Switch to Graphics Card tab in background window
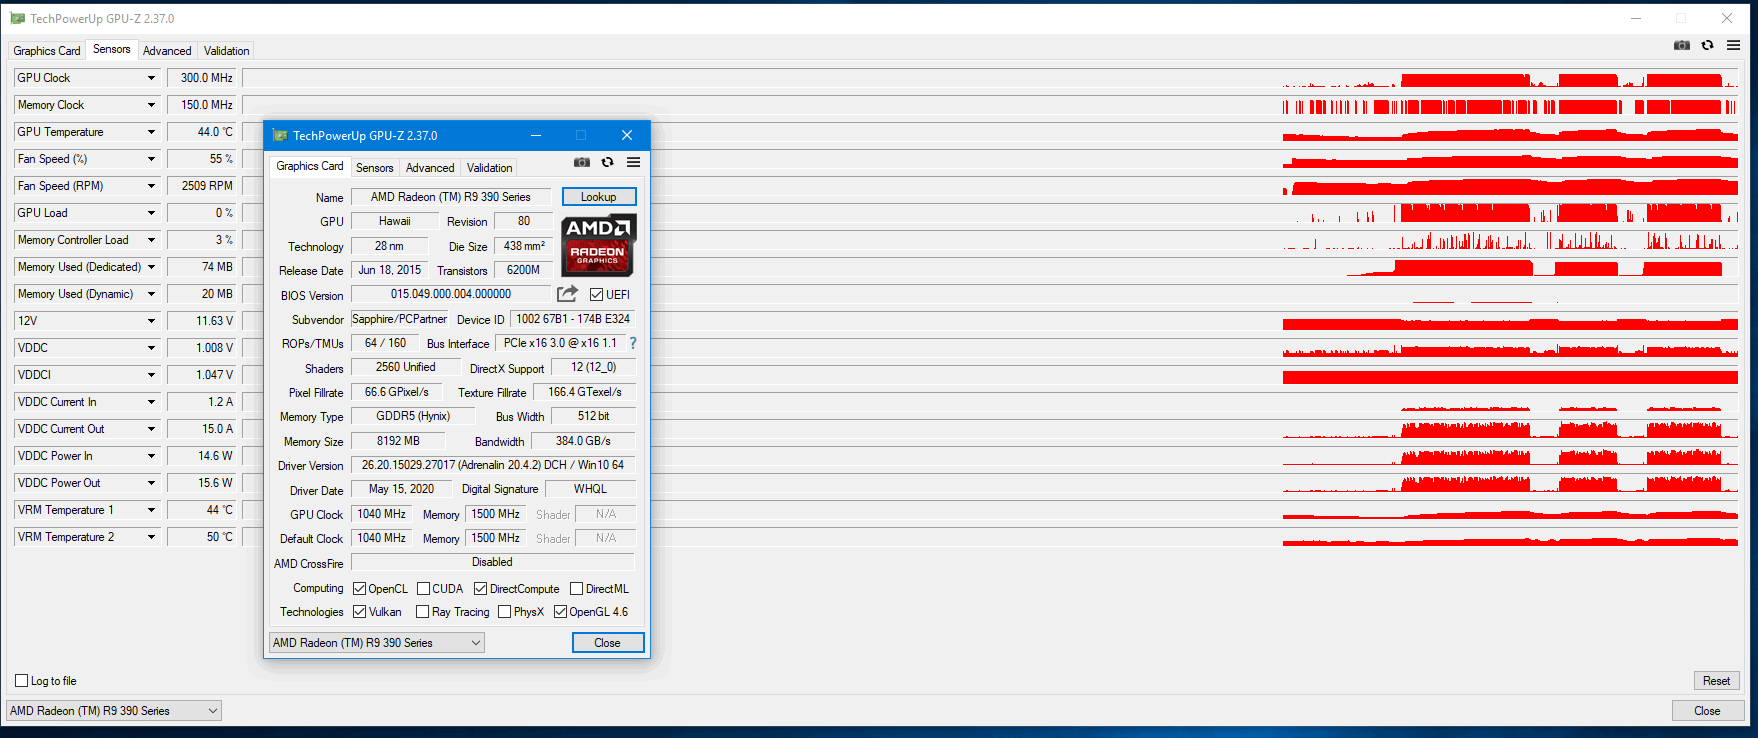1758x738 pixels. 47,51
